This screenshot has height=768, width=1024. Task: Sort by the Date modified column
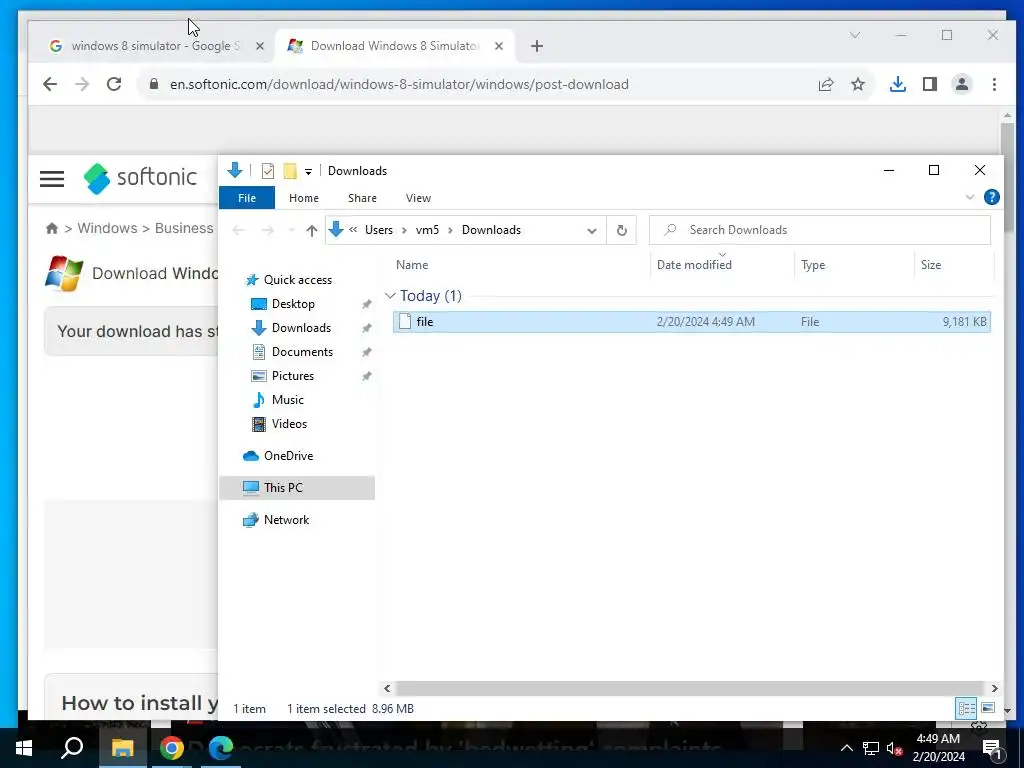coord(694,264)
